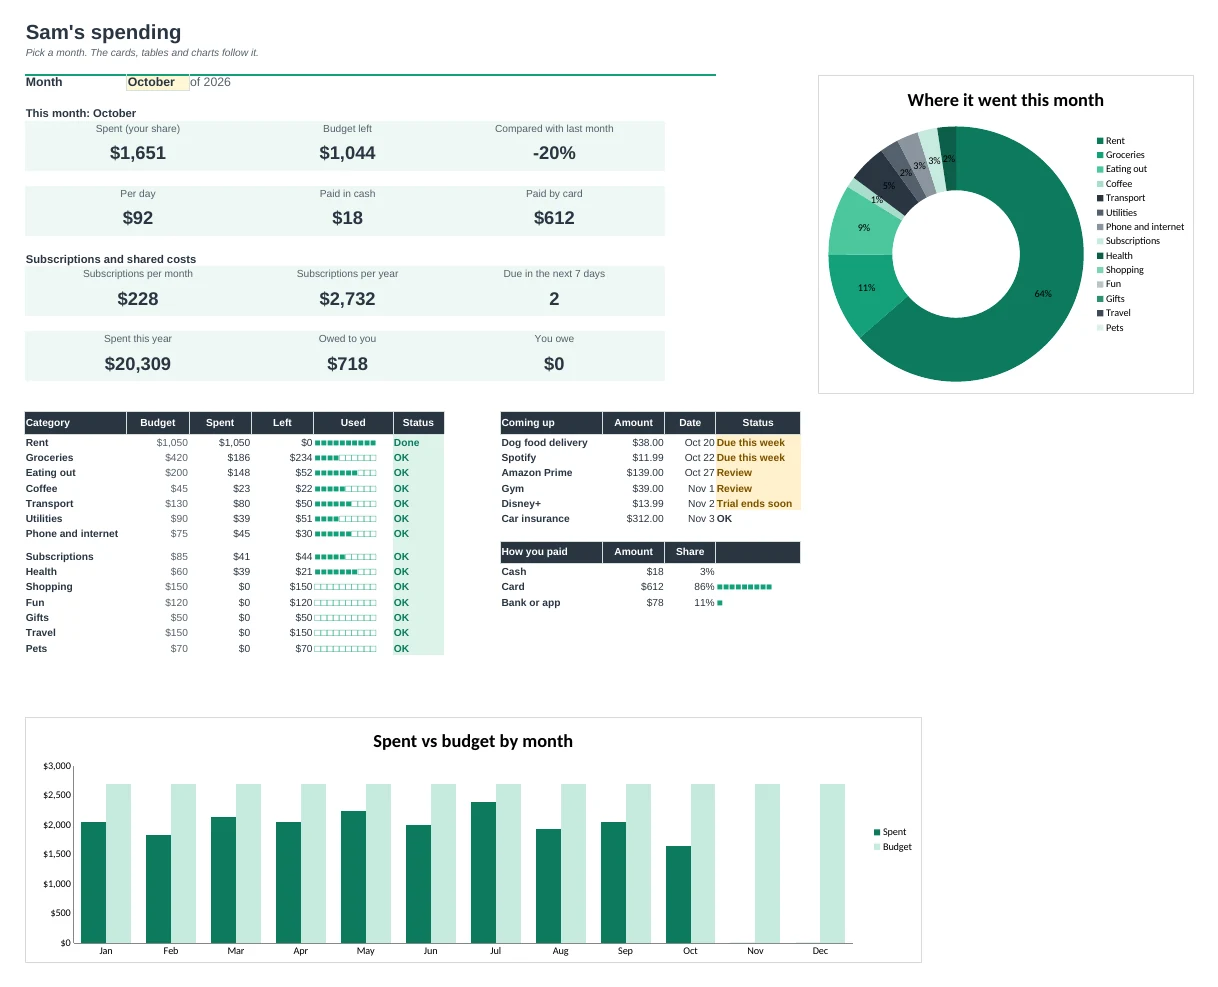Click the 'of 2026' year text
This screenshot has width=1218, height=987.
[x=210, y=82]
